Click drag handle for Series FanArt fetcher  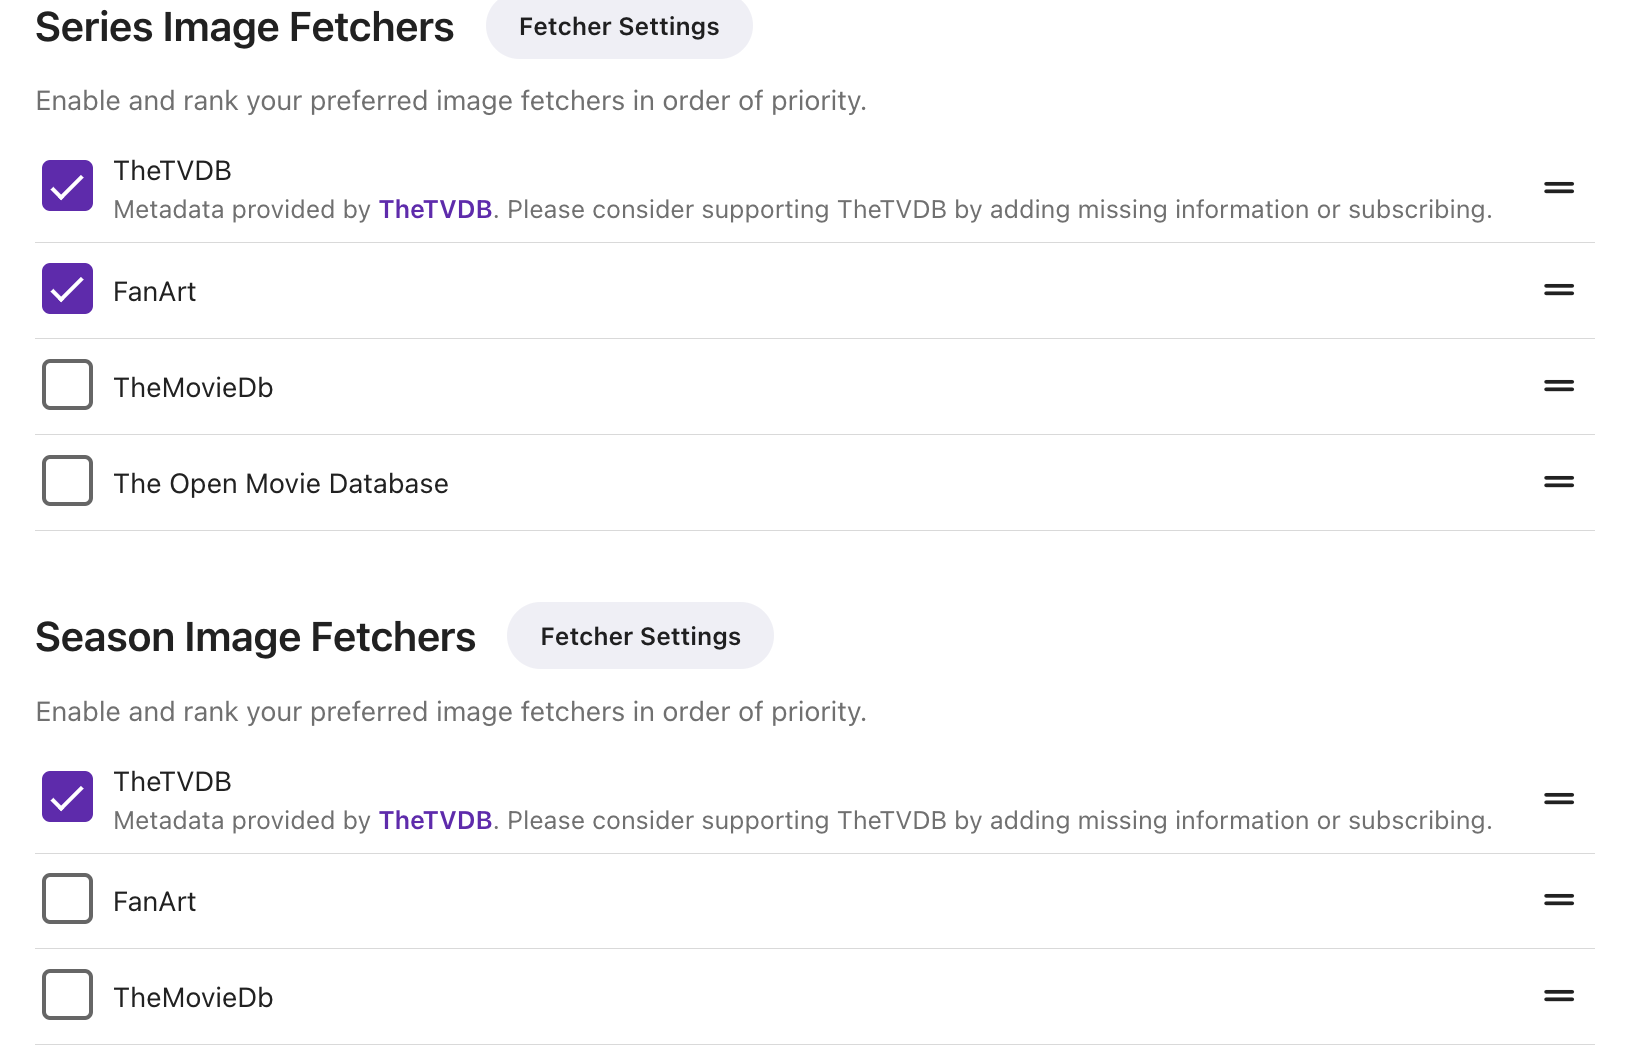coord(1558,290)
